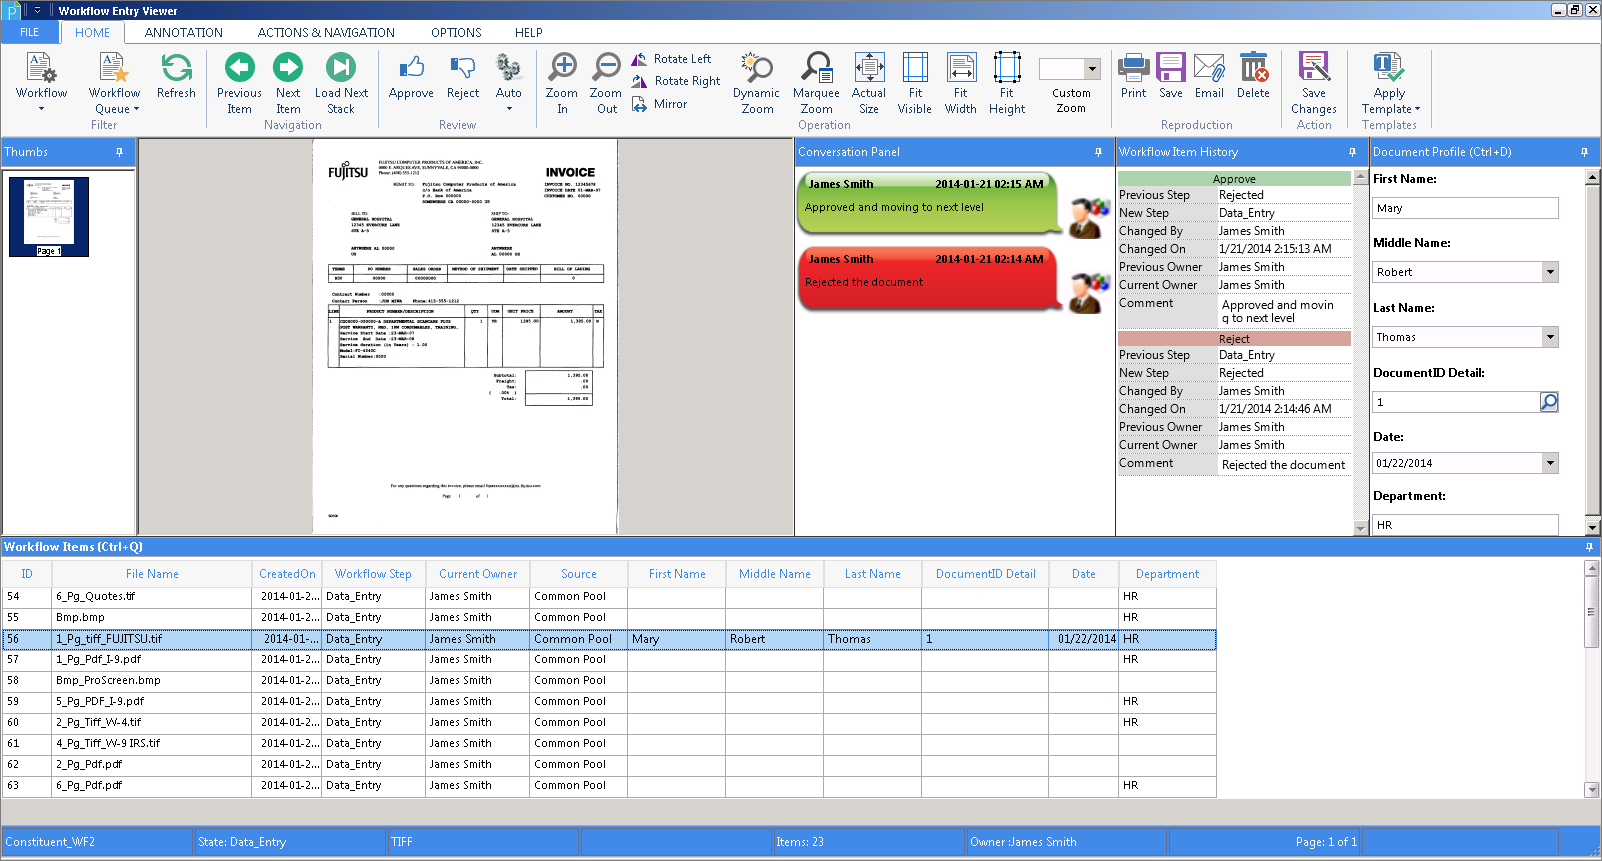Select Fit Width
Screen dimensions: 1602x861
(x=961, y=82)
